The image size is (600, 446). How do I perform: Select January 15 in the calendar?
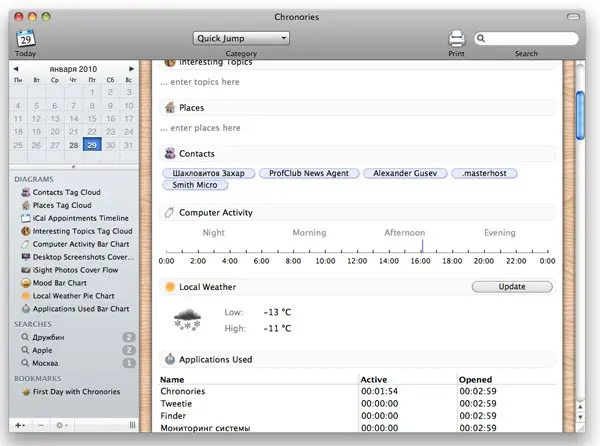(x=92, y=119)
